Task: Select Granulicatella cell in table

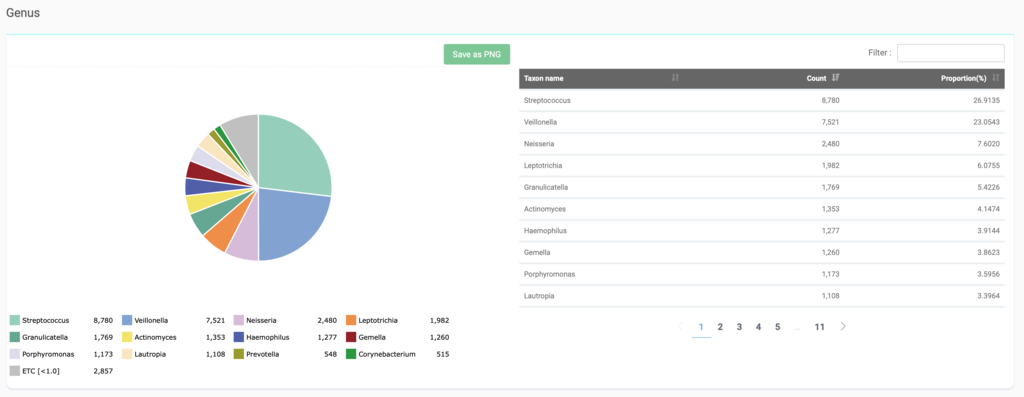Action: [546, 187]
